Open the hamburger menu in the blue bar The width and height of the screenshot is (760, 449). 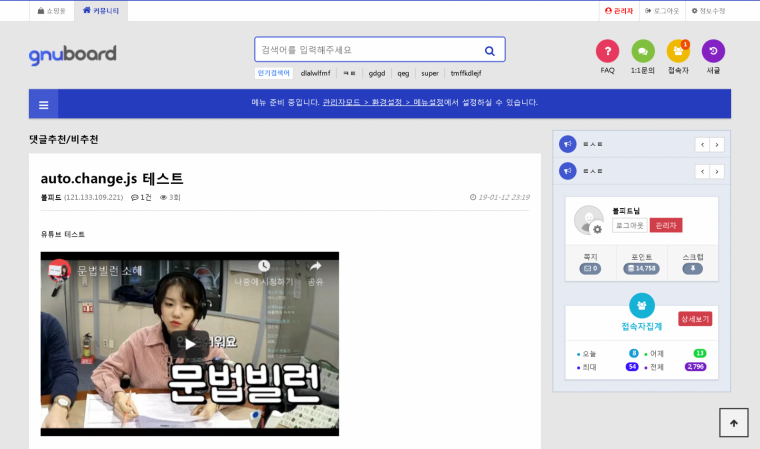(x=44, y=103)
